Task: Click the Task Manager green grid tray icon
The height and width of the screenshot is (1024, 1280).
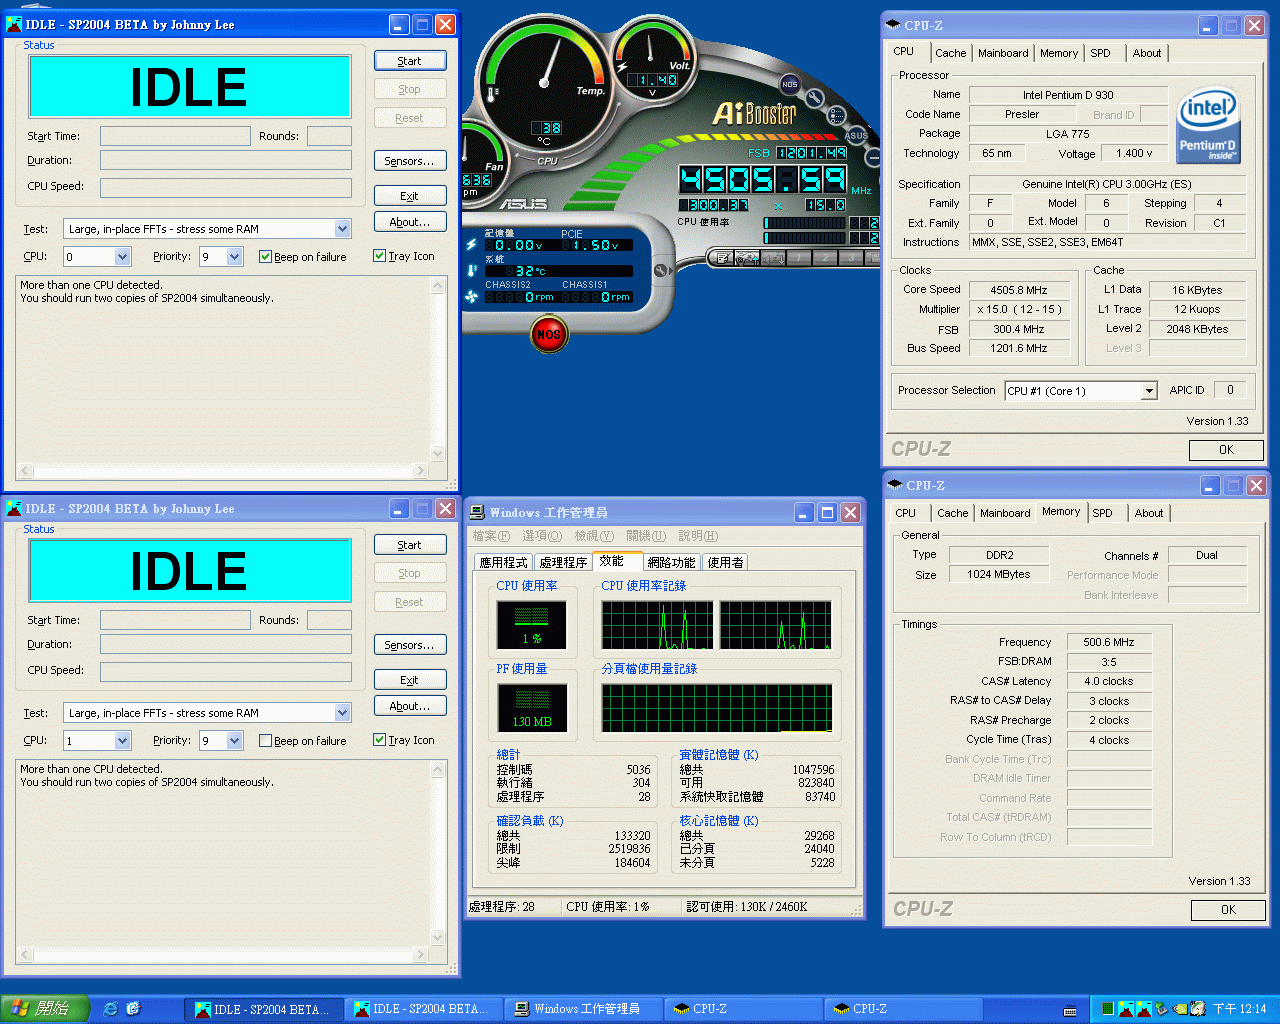Action: (1108, 1008)
